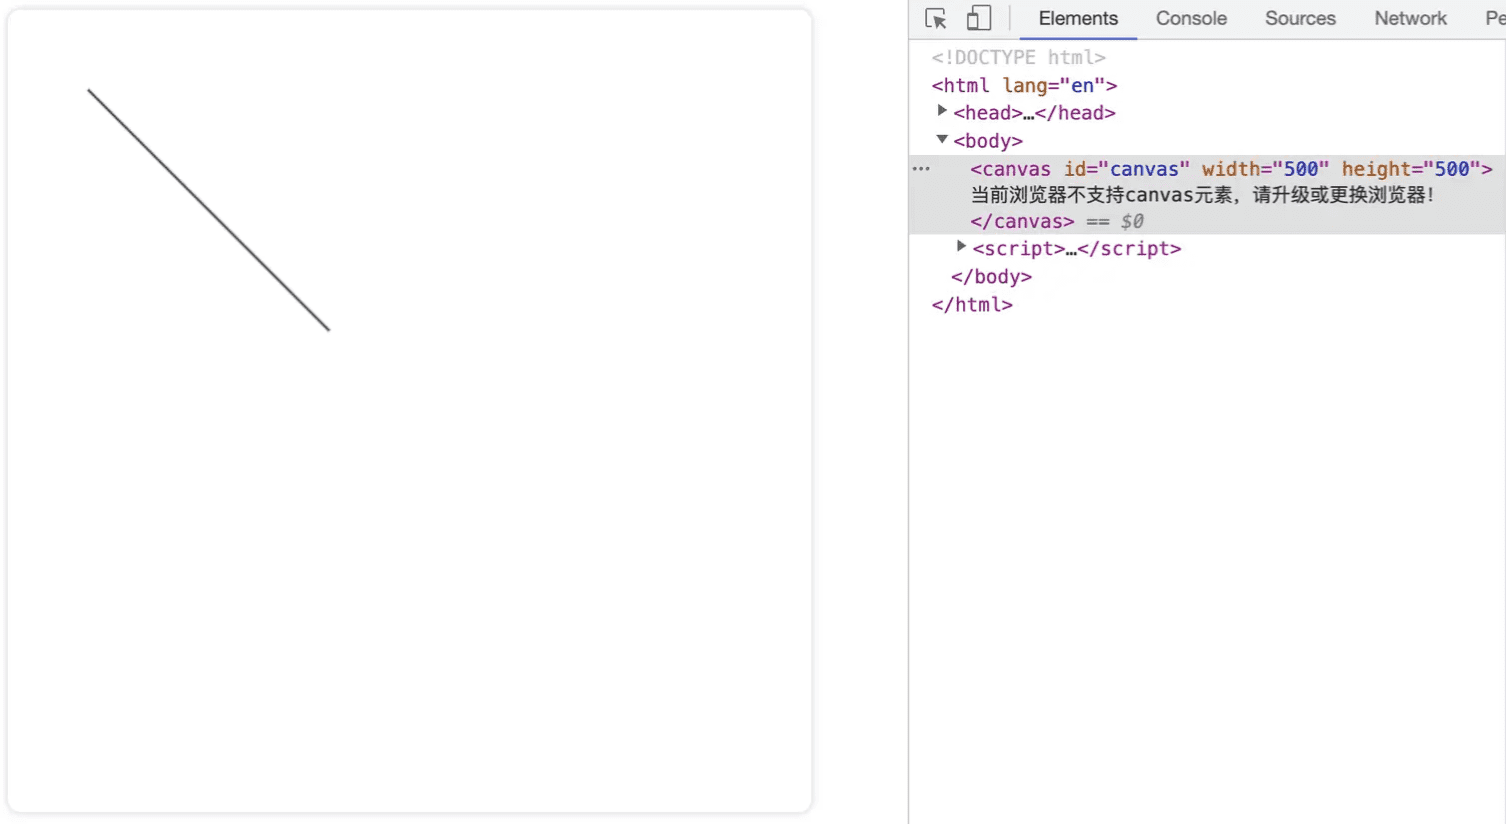Select the Chinese canvas fallback text

(x=1202, y=195)
